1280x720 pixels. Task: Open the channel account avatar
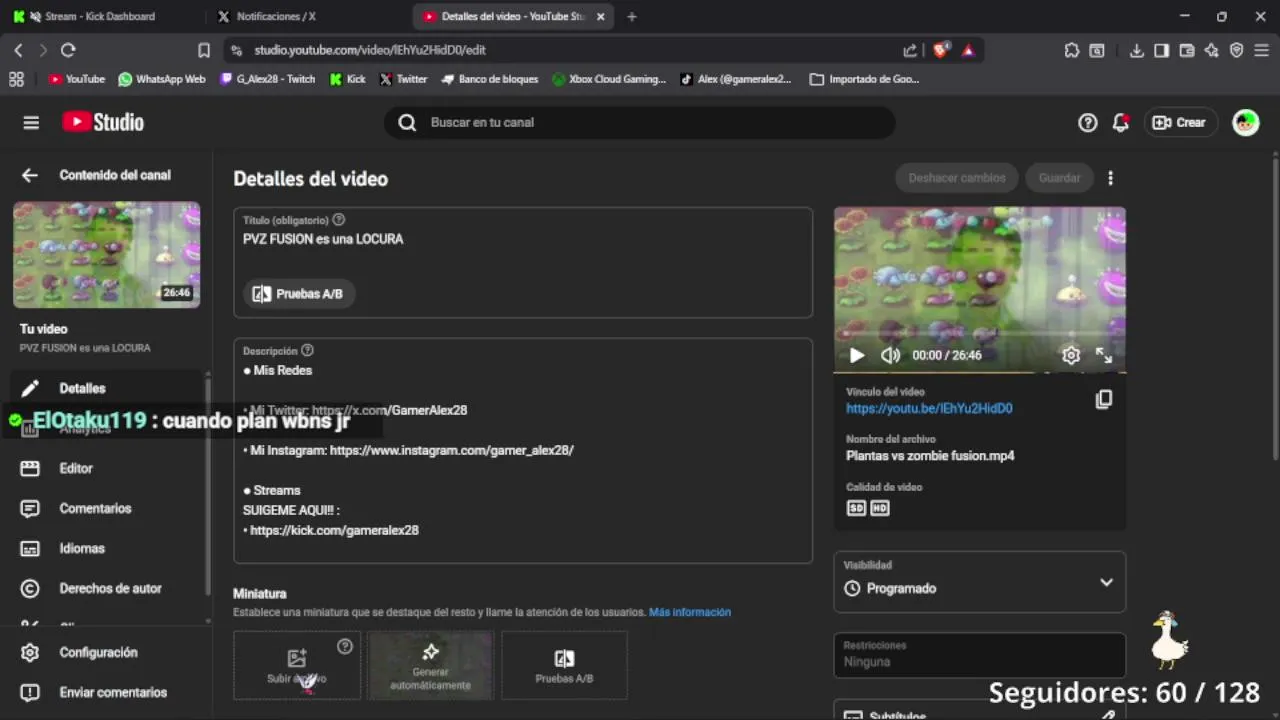1246,122
